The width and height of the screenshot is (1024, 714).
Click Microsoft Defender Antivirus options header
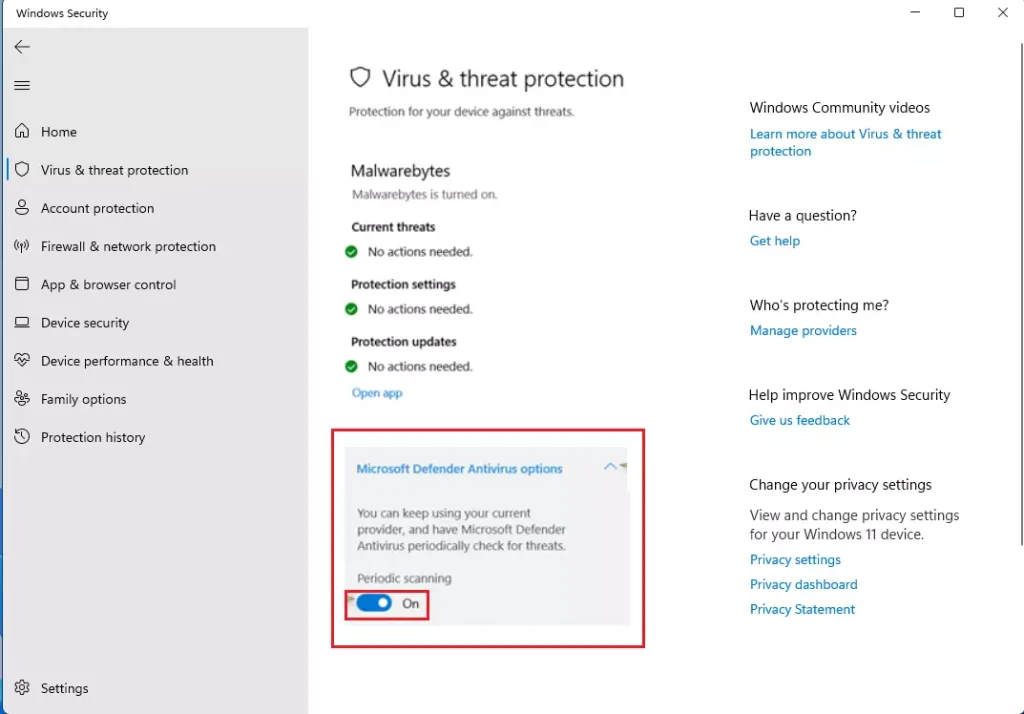(x=459, y=468)
